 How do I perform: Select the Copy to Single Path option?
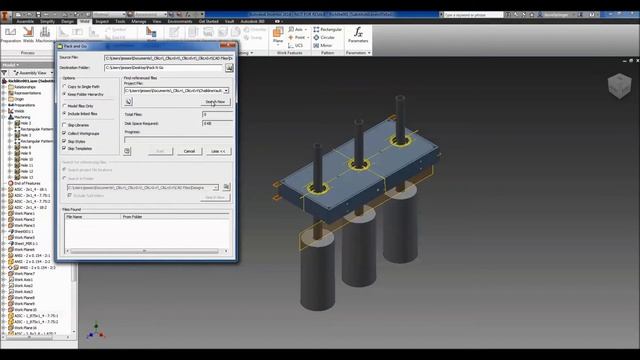point(81,87)
